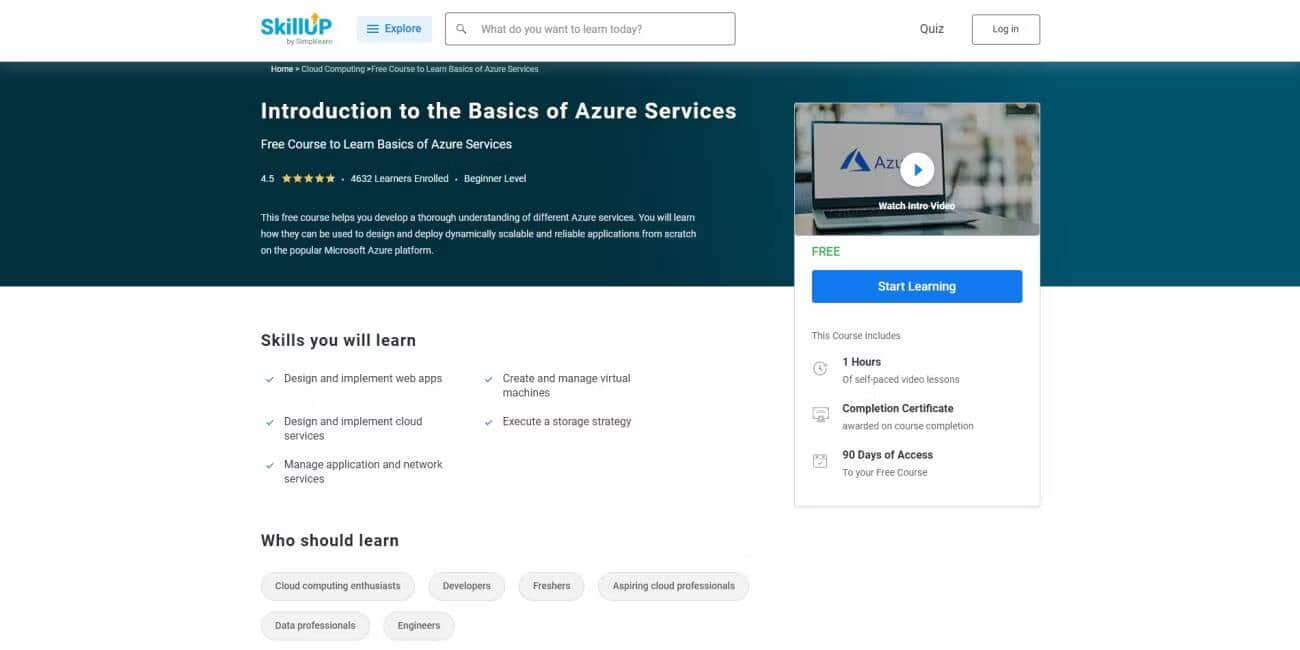Click the 'Skills you will learn' heading
Screen dimensions: 1300x650
(x=338, y=340)
